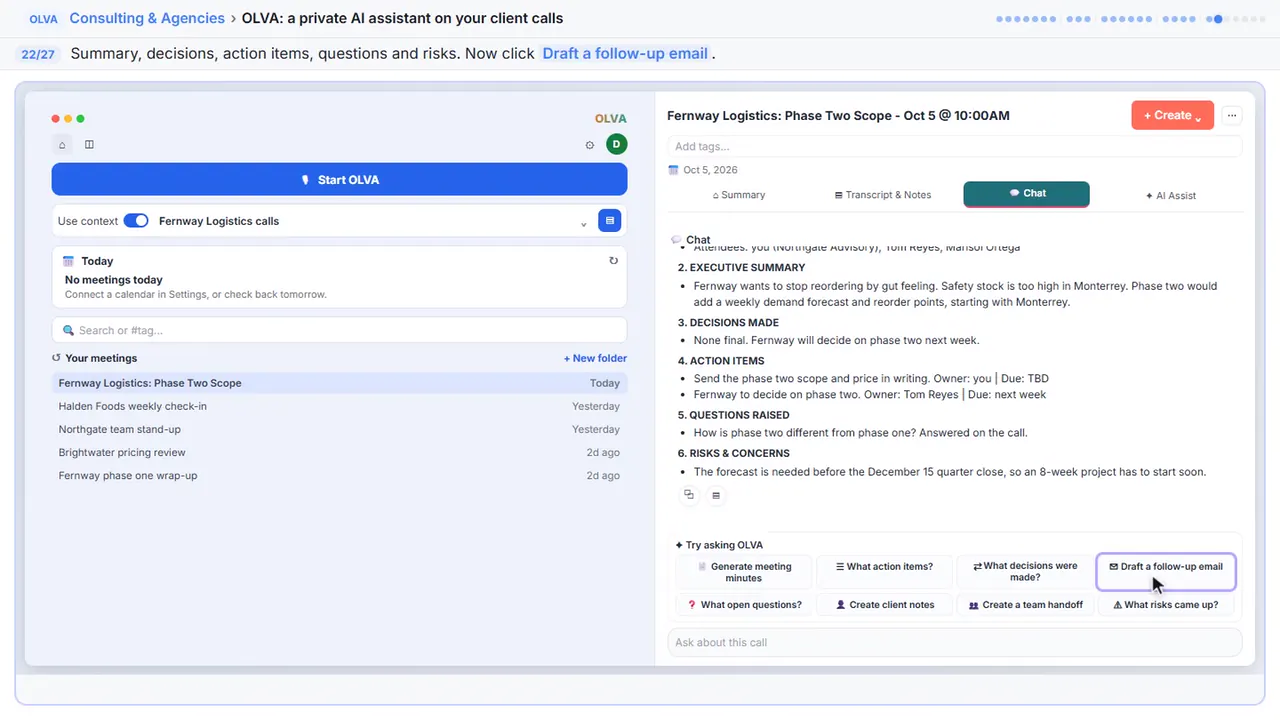
Task: Switch to the Summary tab
Action: click(x=739, y=195)
